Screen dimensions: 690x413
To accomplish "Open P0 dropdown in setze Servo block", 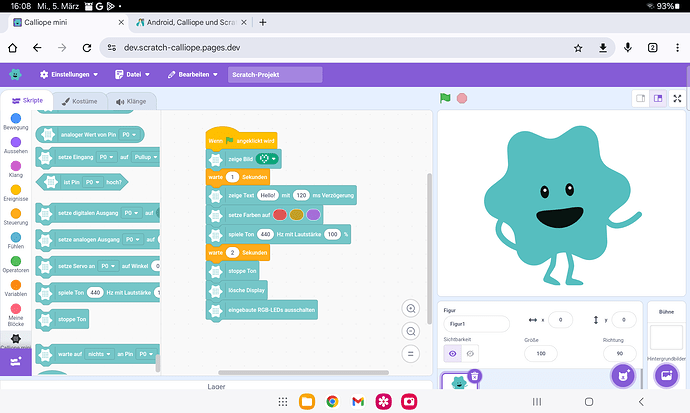I will [108, 266].
